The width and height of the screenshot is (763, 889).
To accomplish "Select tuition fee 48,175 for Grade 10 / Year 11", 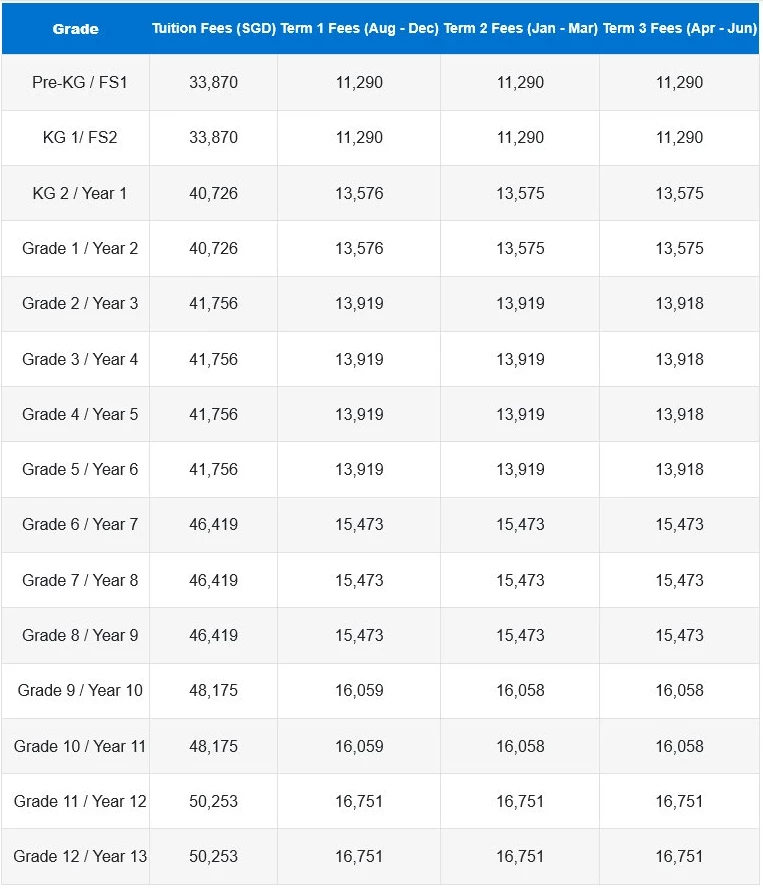I will [x=214, y=747].
